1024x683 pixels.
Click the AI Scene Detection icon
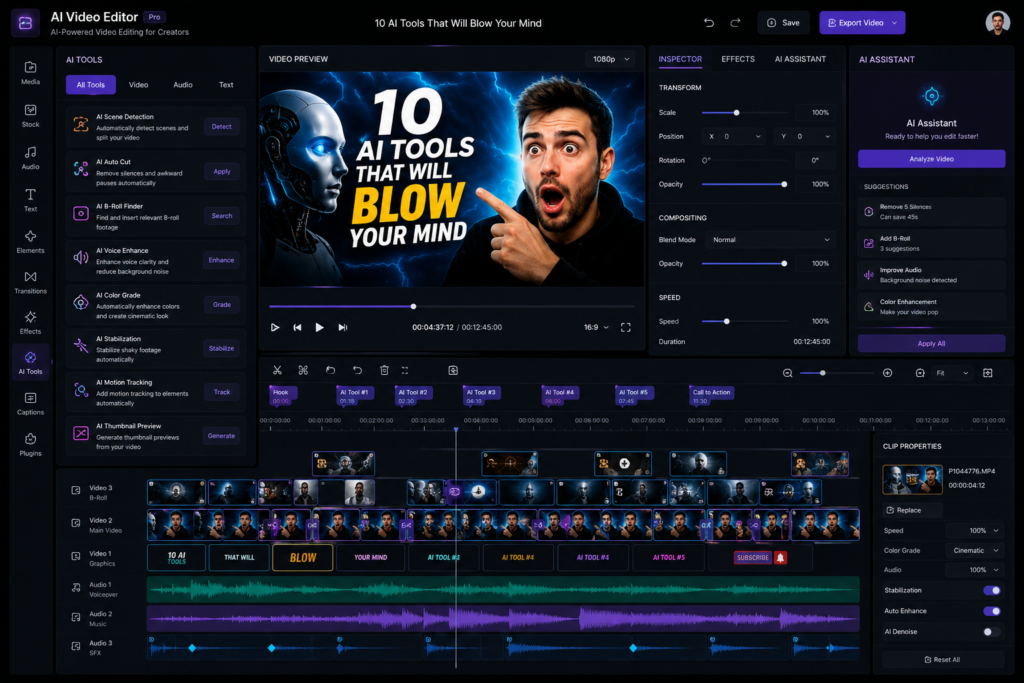click(x=80, y=124)
